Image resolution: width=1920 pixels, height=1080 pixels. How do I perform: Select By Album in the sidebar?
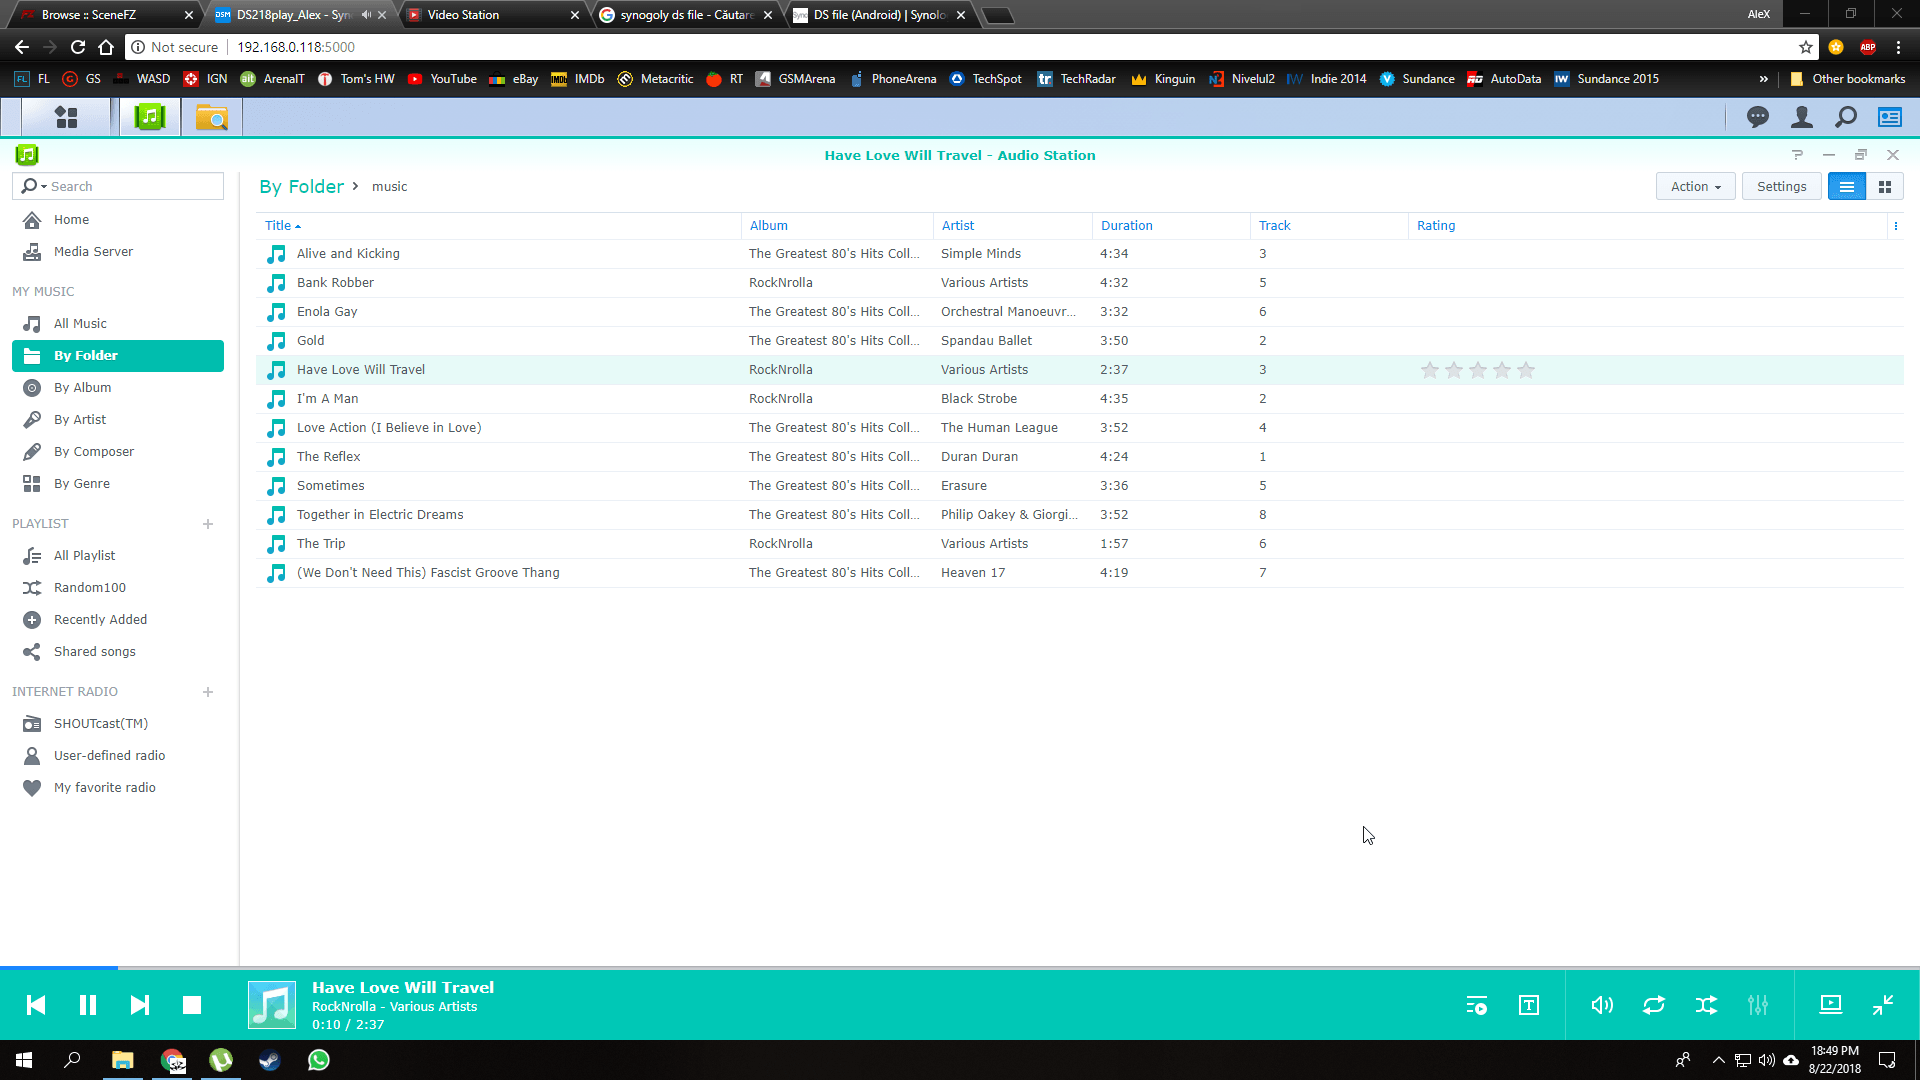[82, 388]
